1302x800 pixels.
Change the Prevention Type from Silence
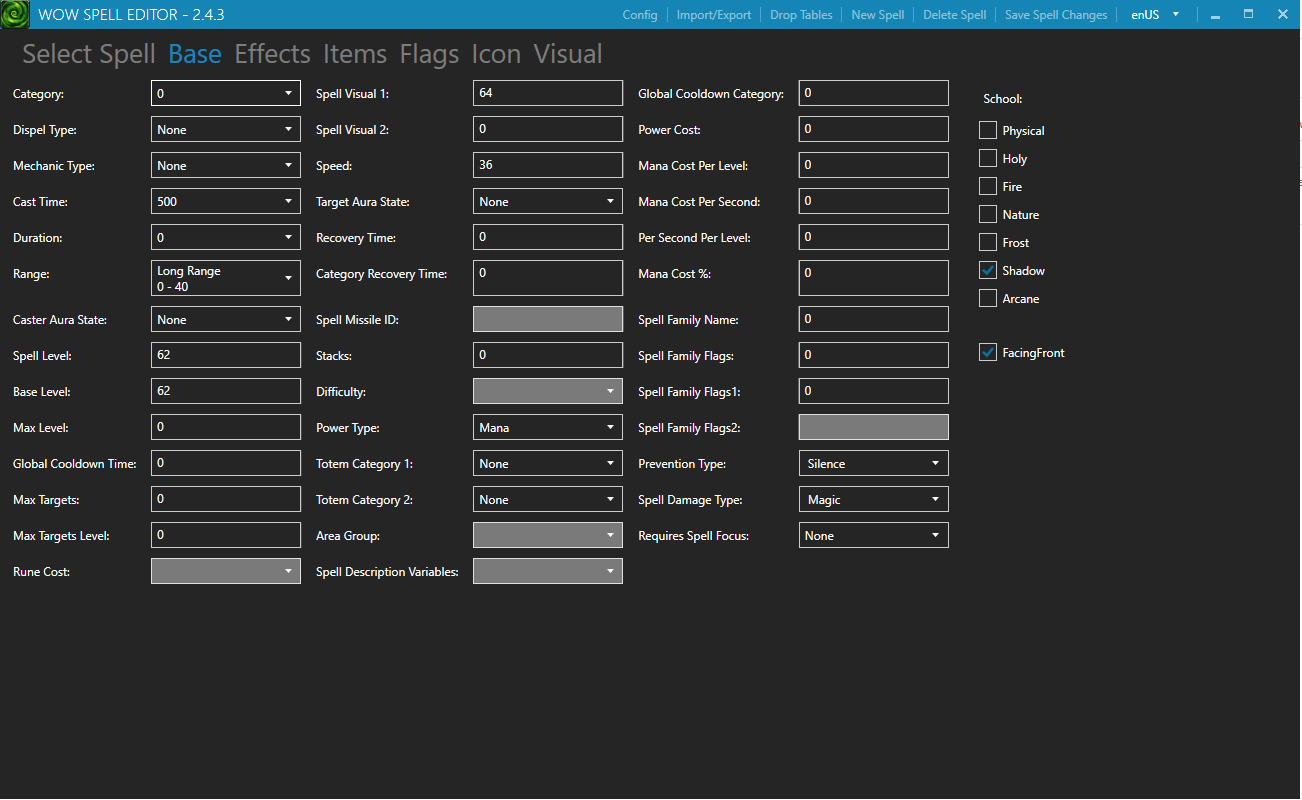click(872, 463)
